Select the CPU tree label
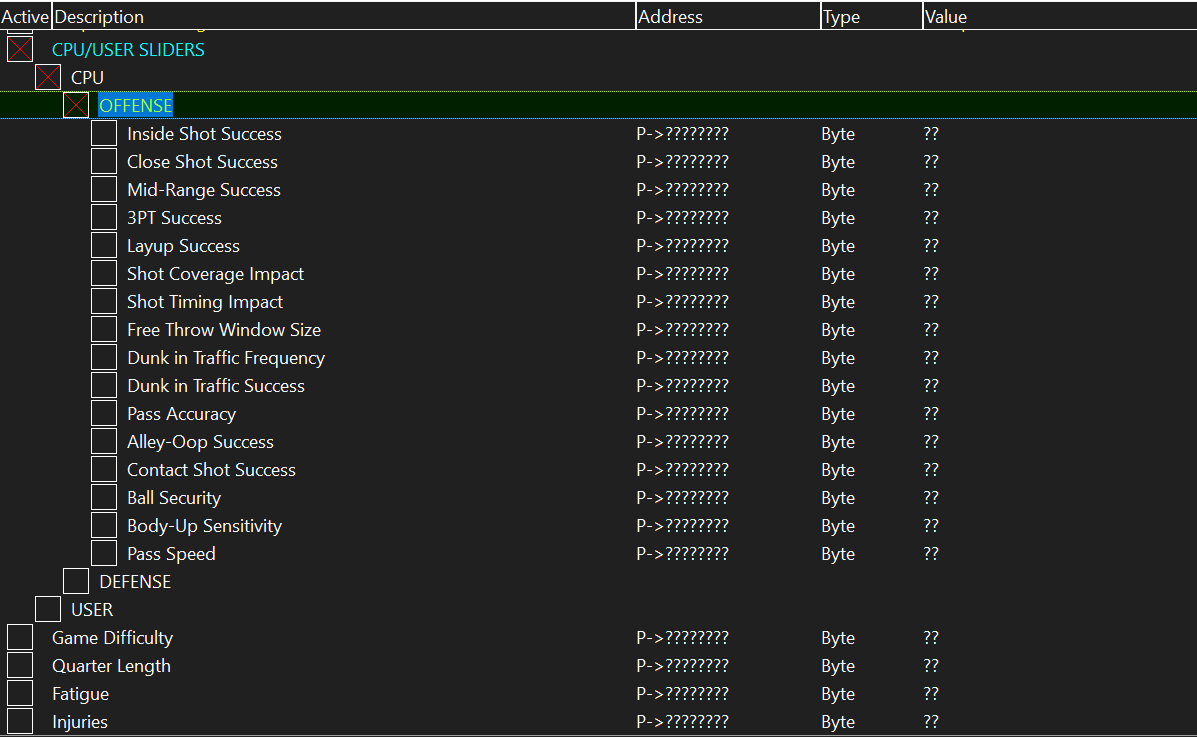The image size is (1197, 738). point(87,78)
